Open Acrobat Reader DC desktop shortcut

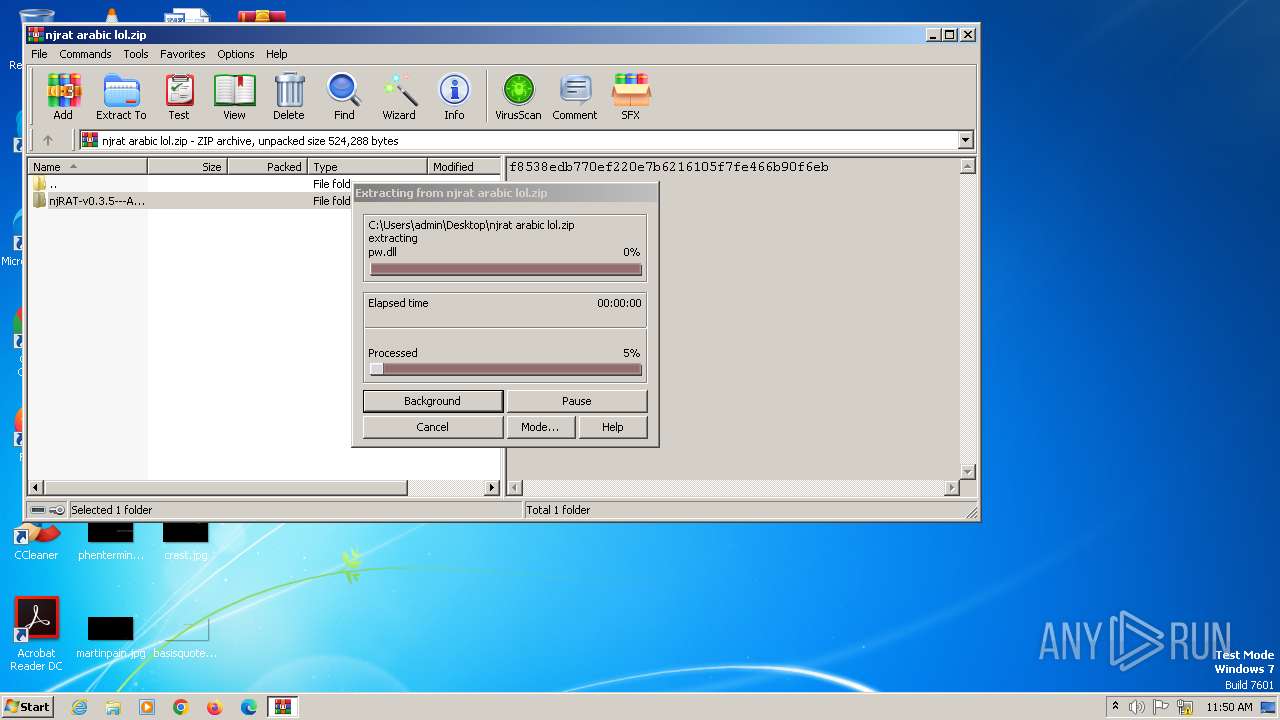click(x=36, y=634)
